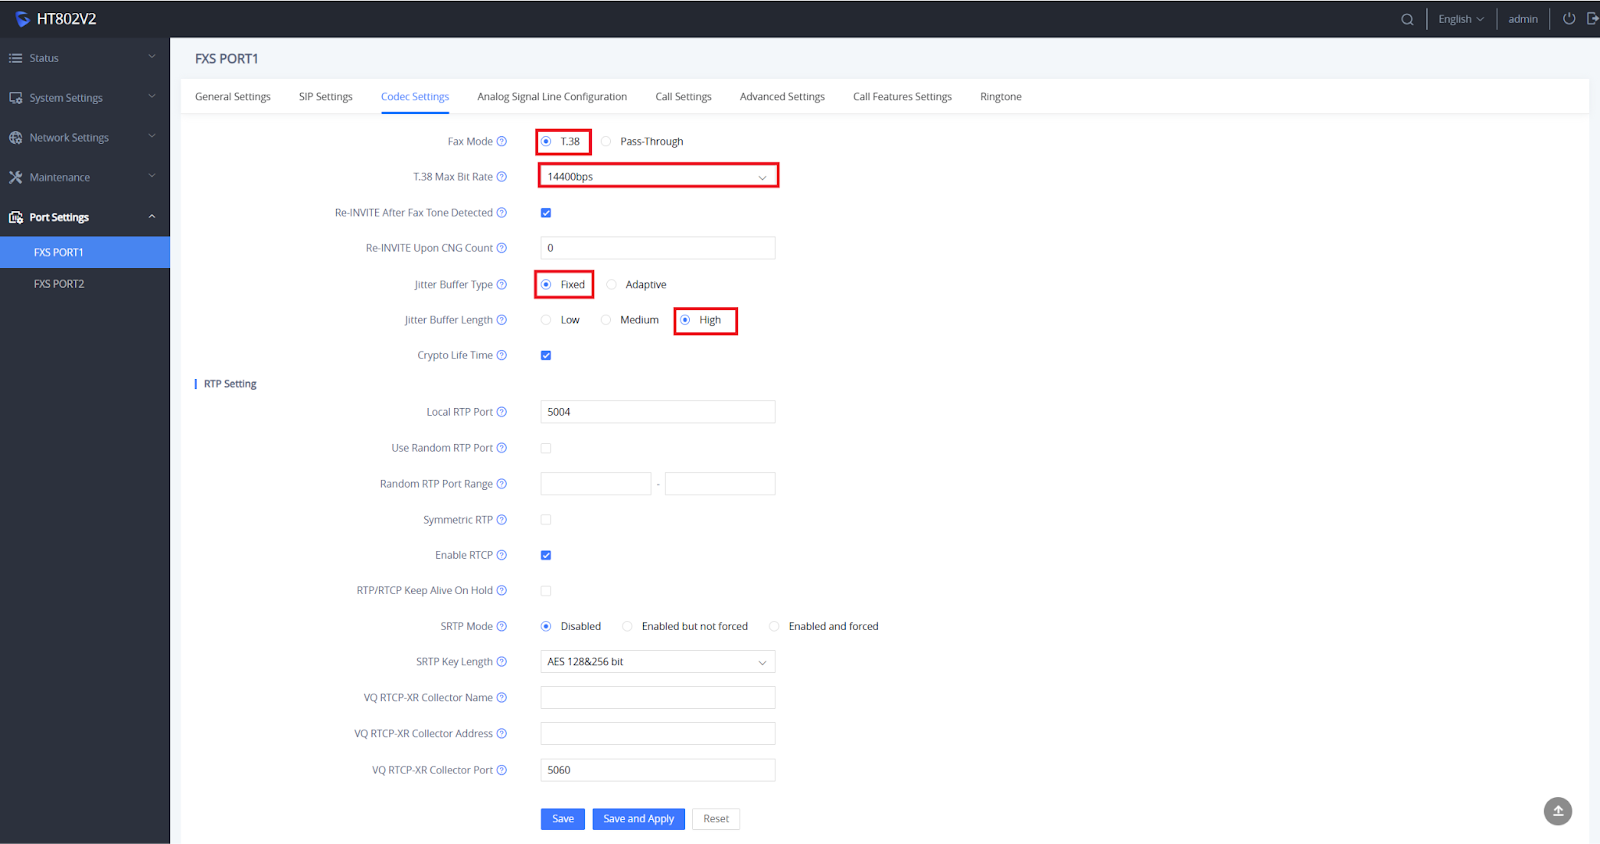The image size is (1600, 844).
Task: Open help tooltip for Enable RTCP
Action: 502,555
